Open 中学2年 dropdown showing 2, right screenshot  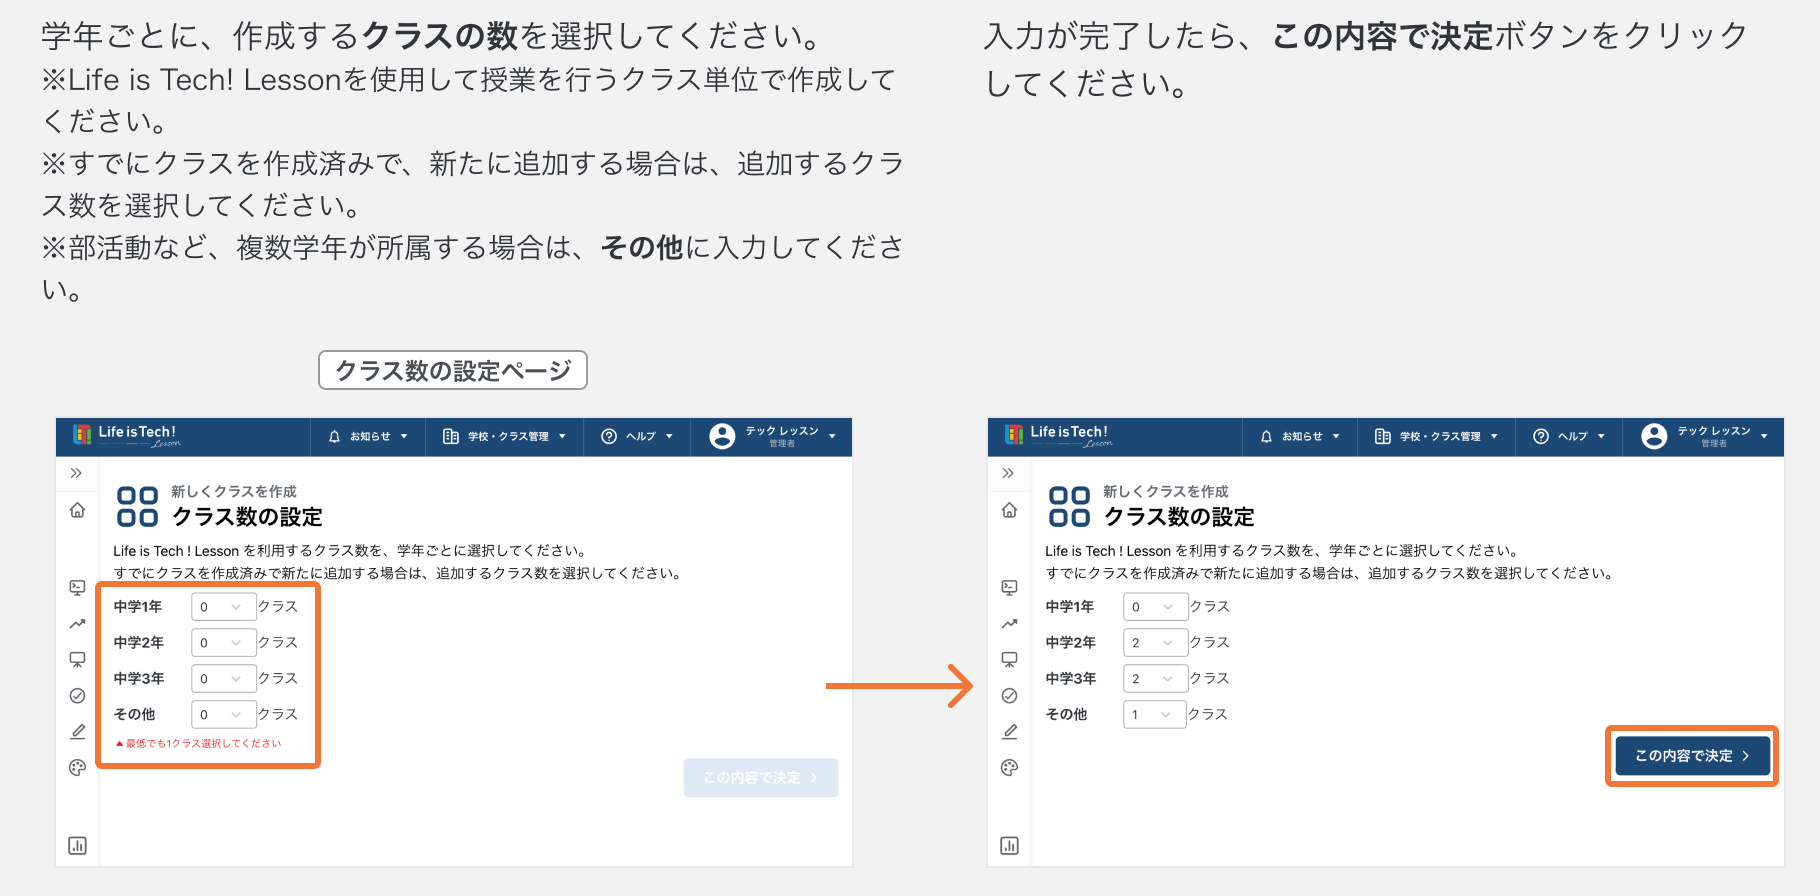(x=1155, y=643)
